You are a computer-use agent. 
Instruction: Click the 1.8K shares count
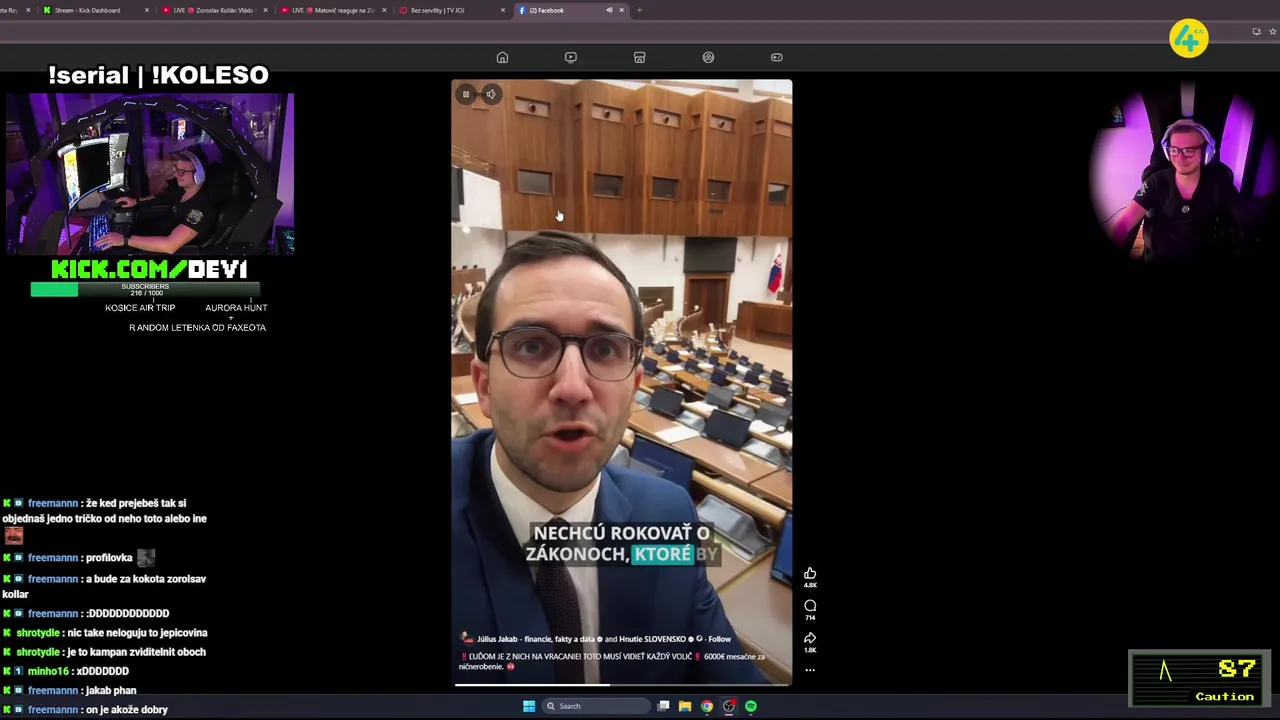(x=810, y=650)
